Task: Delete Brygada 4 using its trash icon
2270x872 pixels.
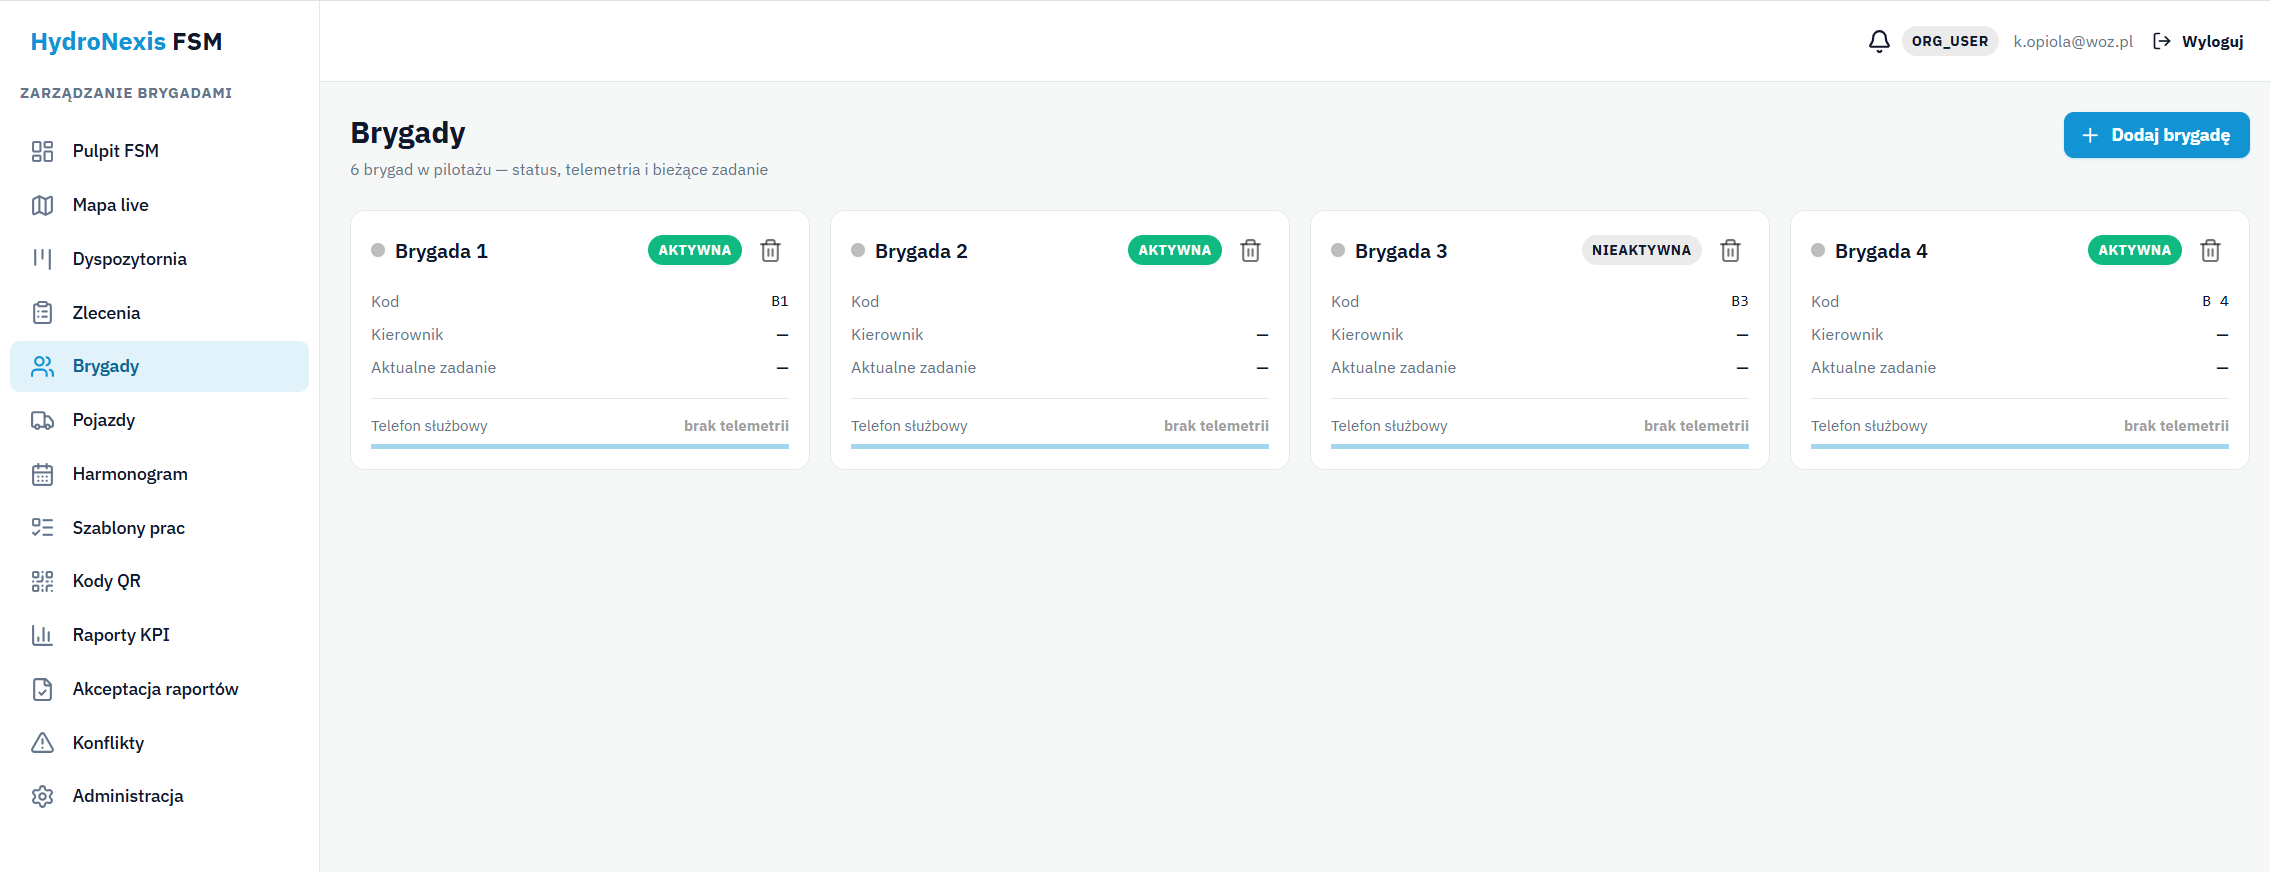Action: 2210,250
